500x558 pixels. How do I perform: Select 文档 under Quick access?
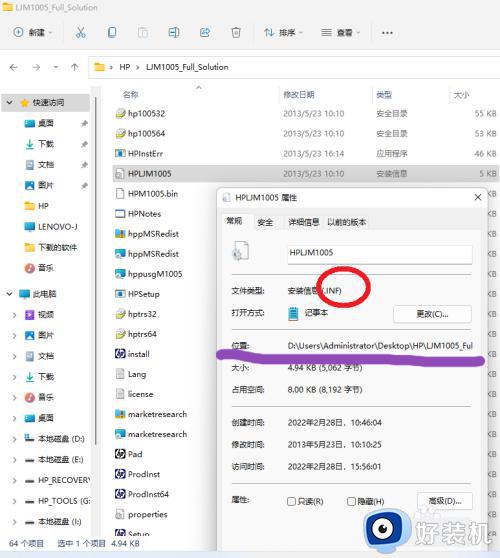click(46, 165)
